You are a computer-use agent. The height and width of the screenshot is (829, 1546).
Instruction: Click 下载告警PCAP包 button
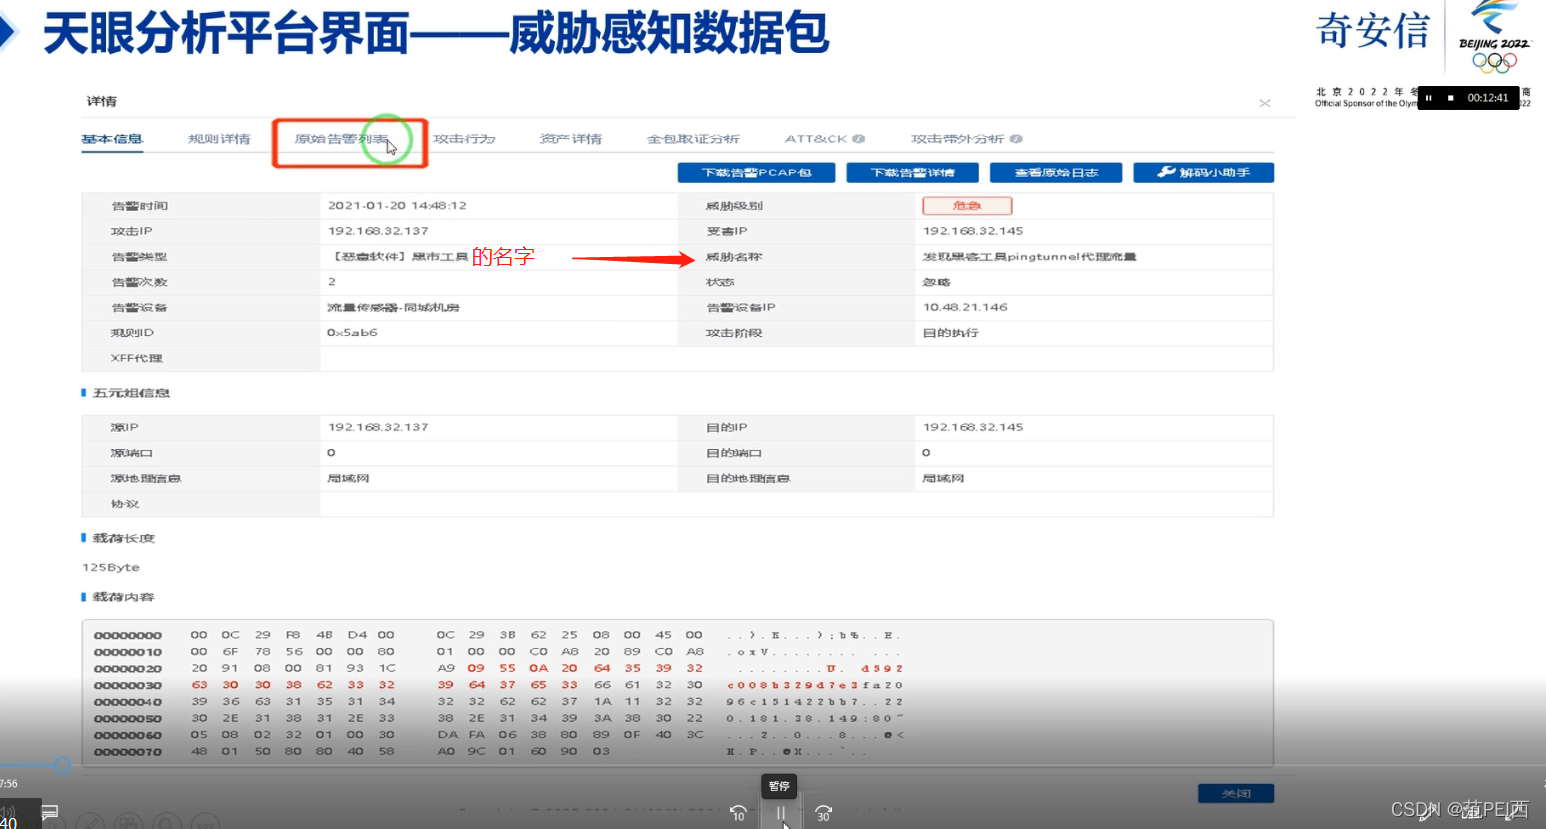pyautogui.click(x=757, y=173)
